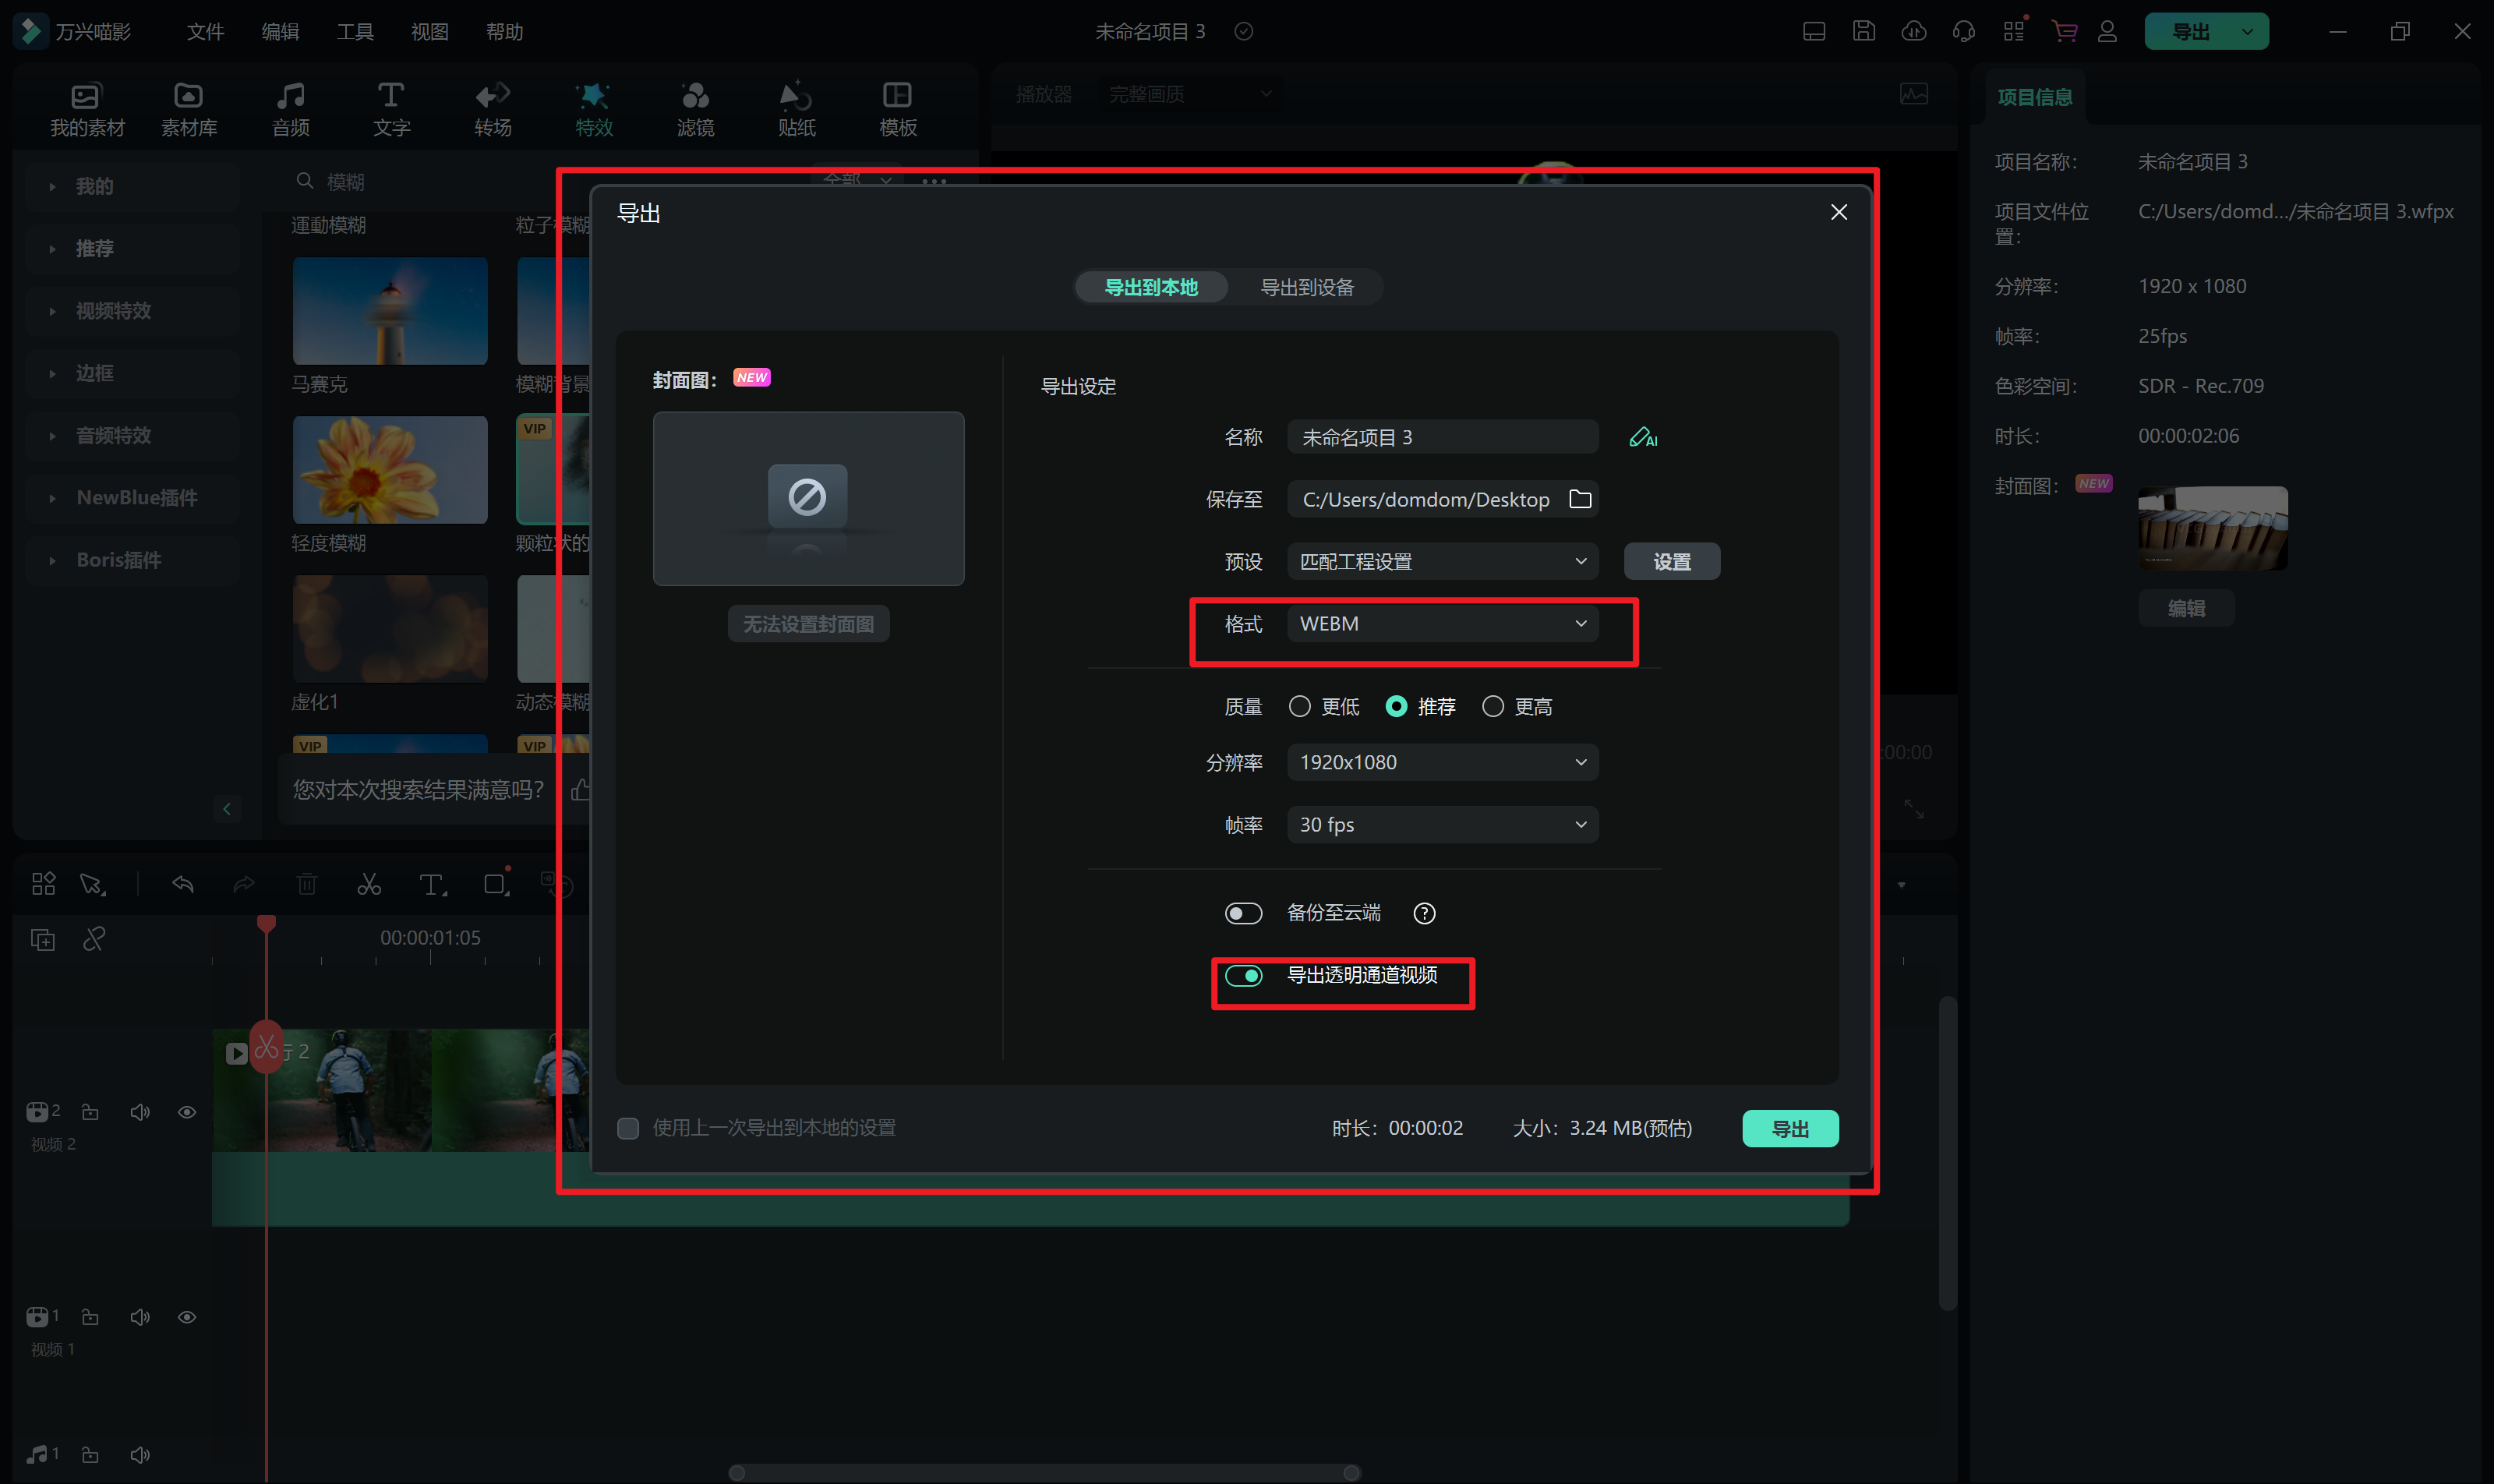The height and width of the screenshot is (1484, 2494).
Task: Click the AI rename pencil icon
Action: (1642, 437)
